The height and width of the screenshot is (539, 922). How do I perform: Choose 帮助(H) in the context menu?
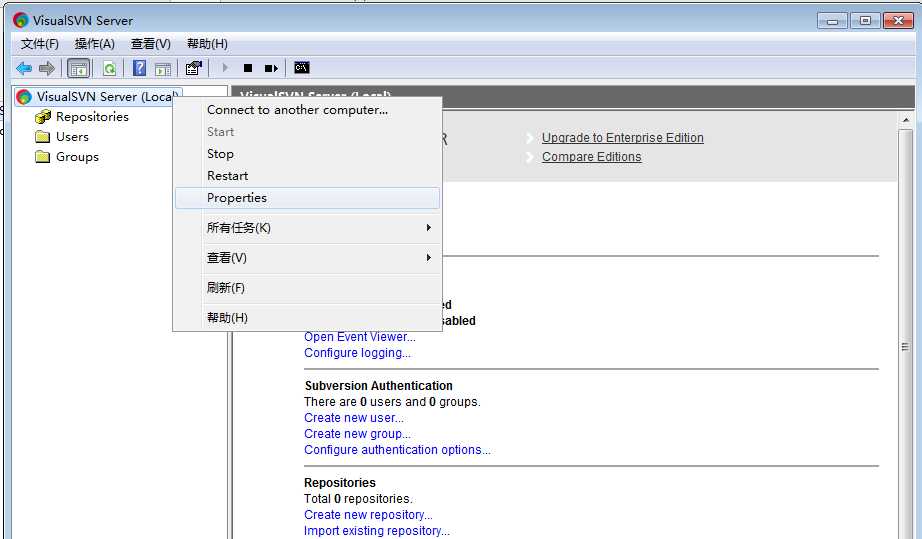pos(308,317)
